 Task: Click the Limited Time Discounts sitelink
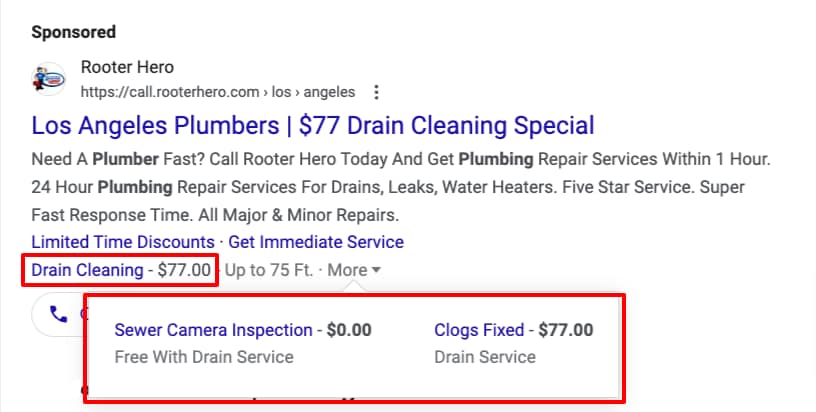(123, 242)
